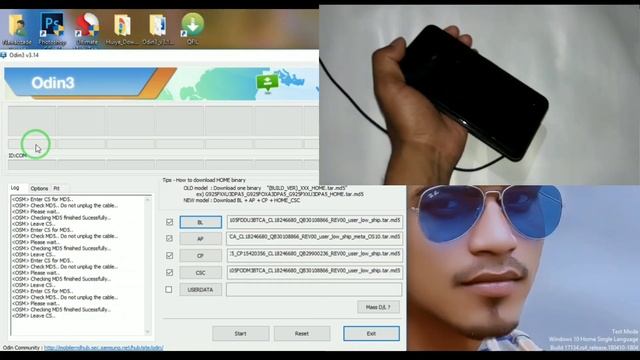Viewport: 640px width, 360px height.
Task: Click the 'NEW model' tip line
Action: pyautogui.click(x=242, y=200)
